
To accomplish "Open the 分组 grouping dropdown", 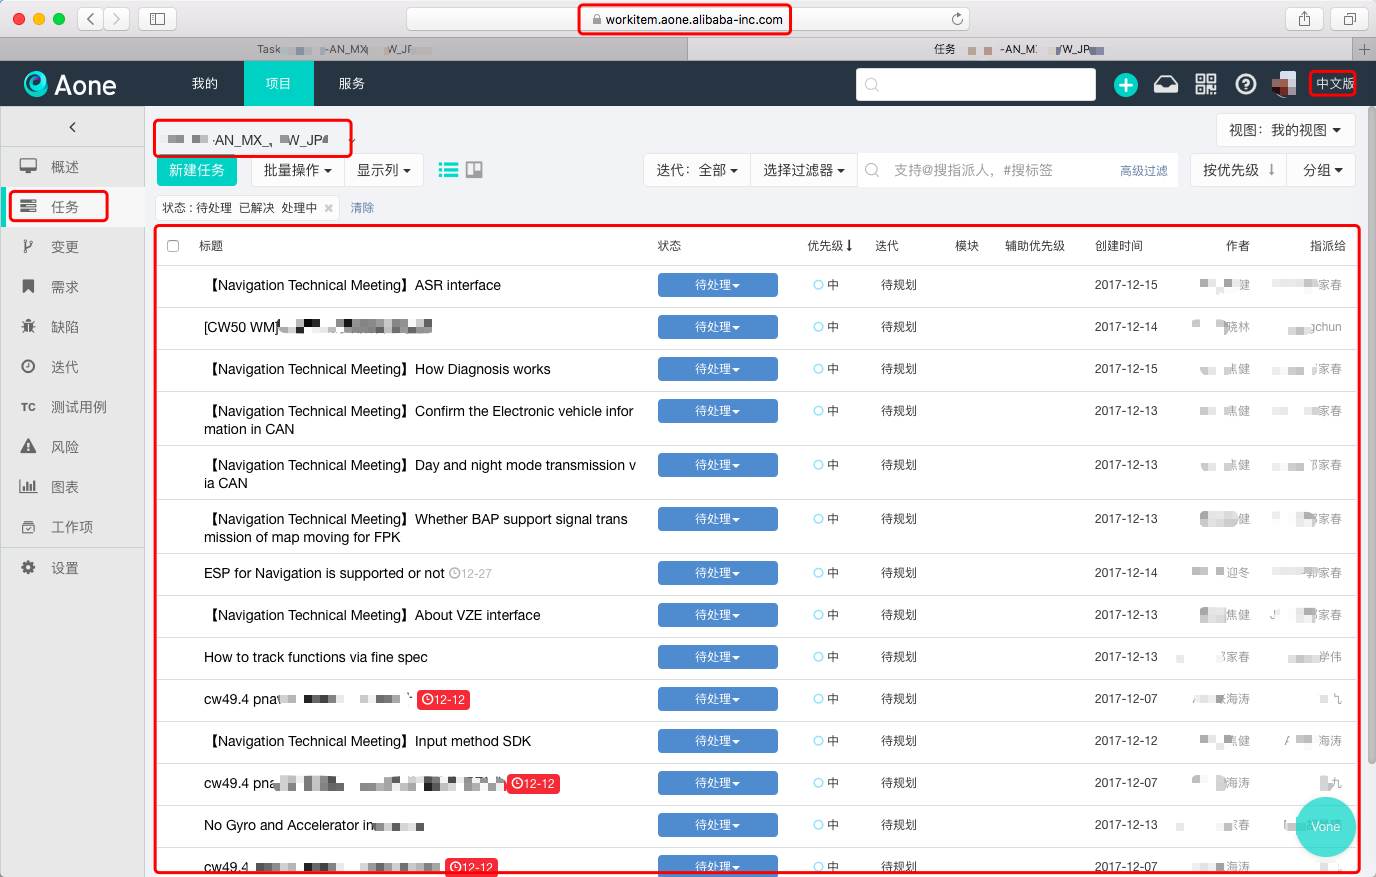I will [x=1323, y=170].
